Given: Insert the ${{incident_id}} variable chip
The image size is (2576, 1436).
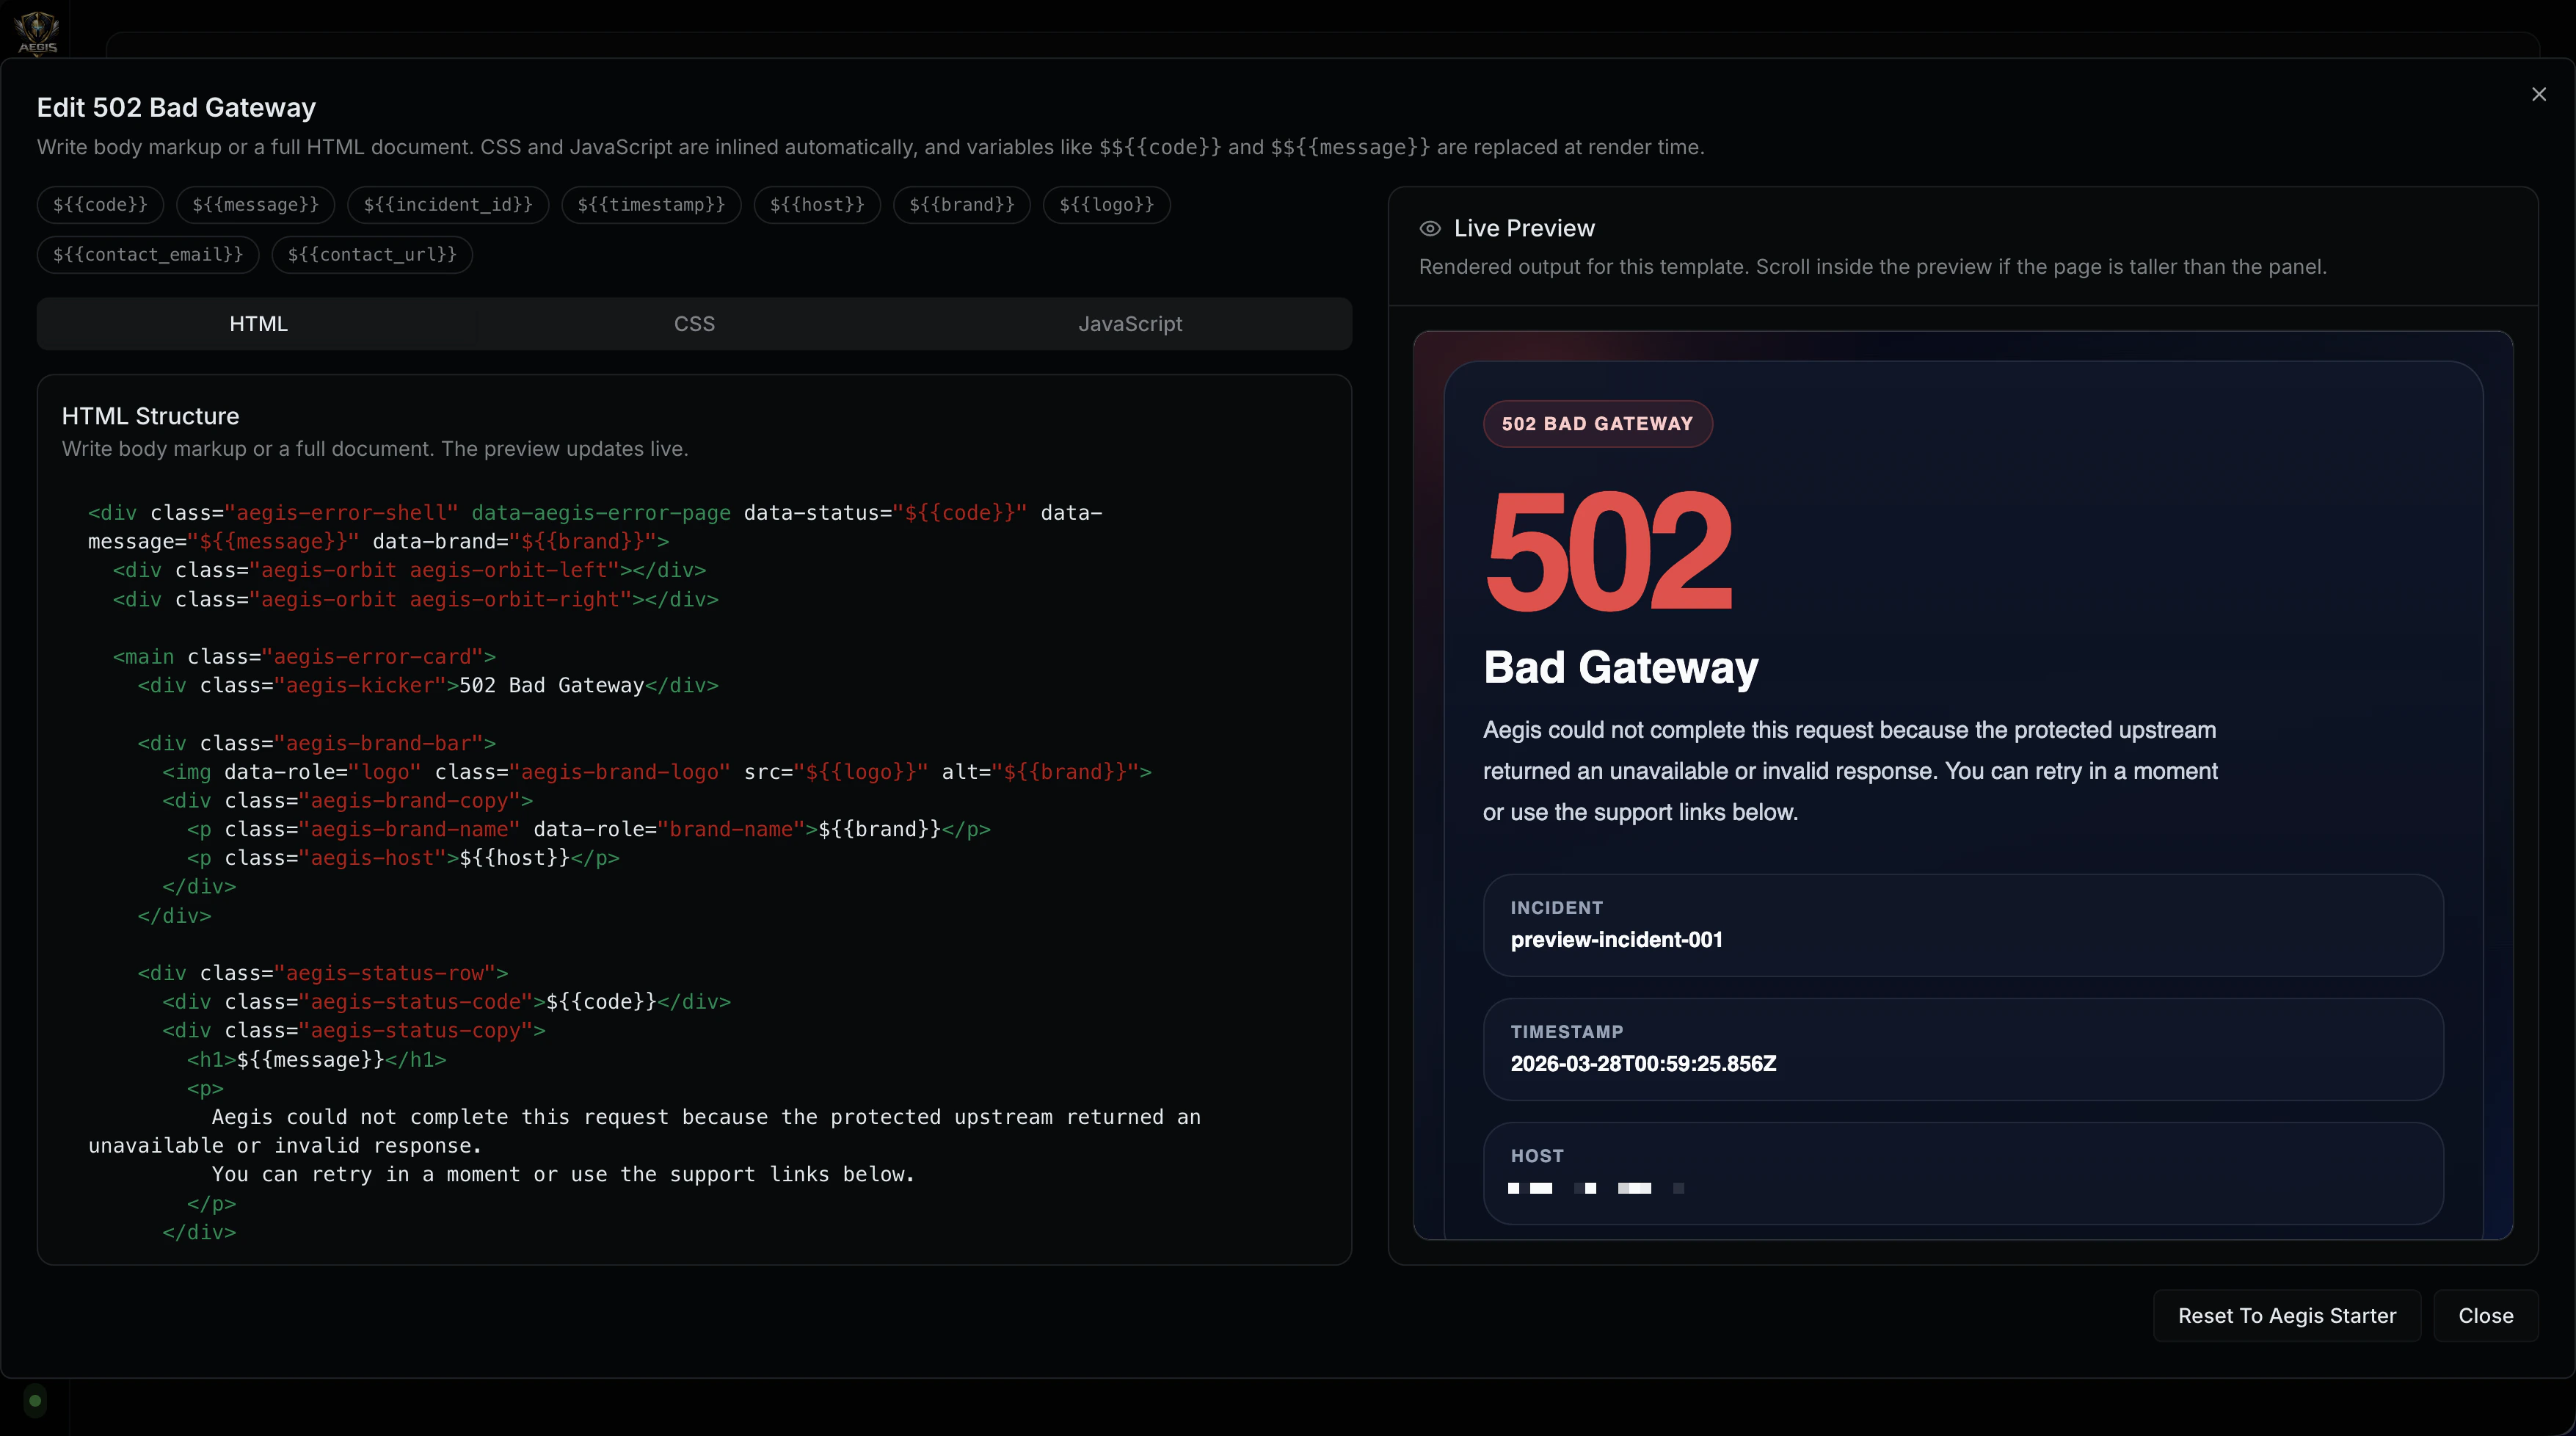Looking at the screenshot, I should point(447,205).
